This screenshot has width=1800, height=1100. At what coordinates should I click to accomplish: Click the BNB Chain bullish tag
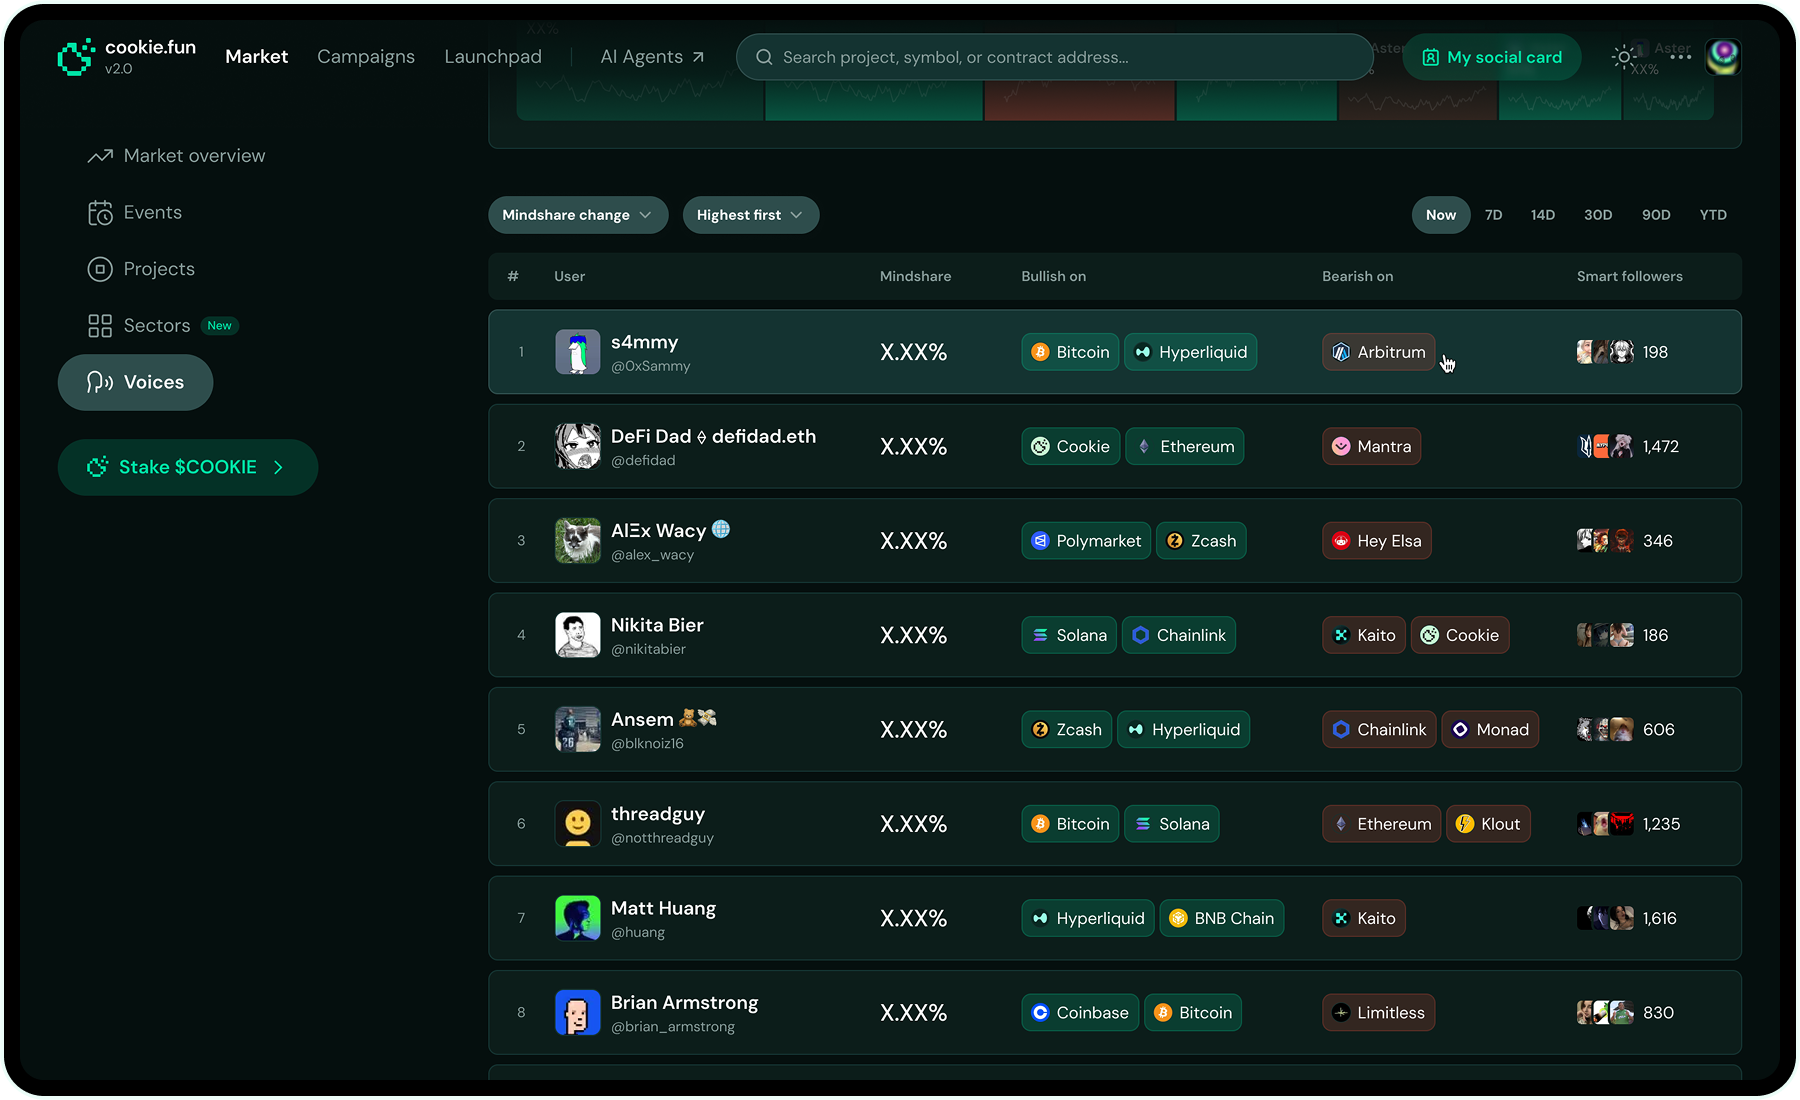point(1222,918)
